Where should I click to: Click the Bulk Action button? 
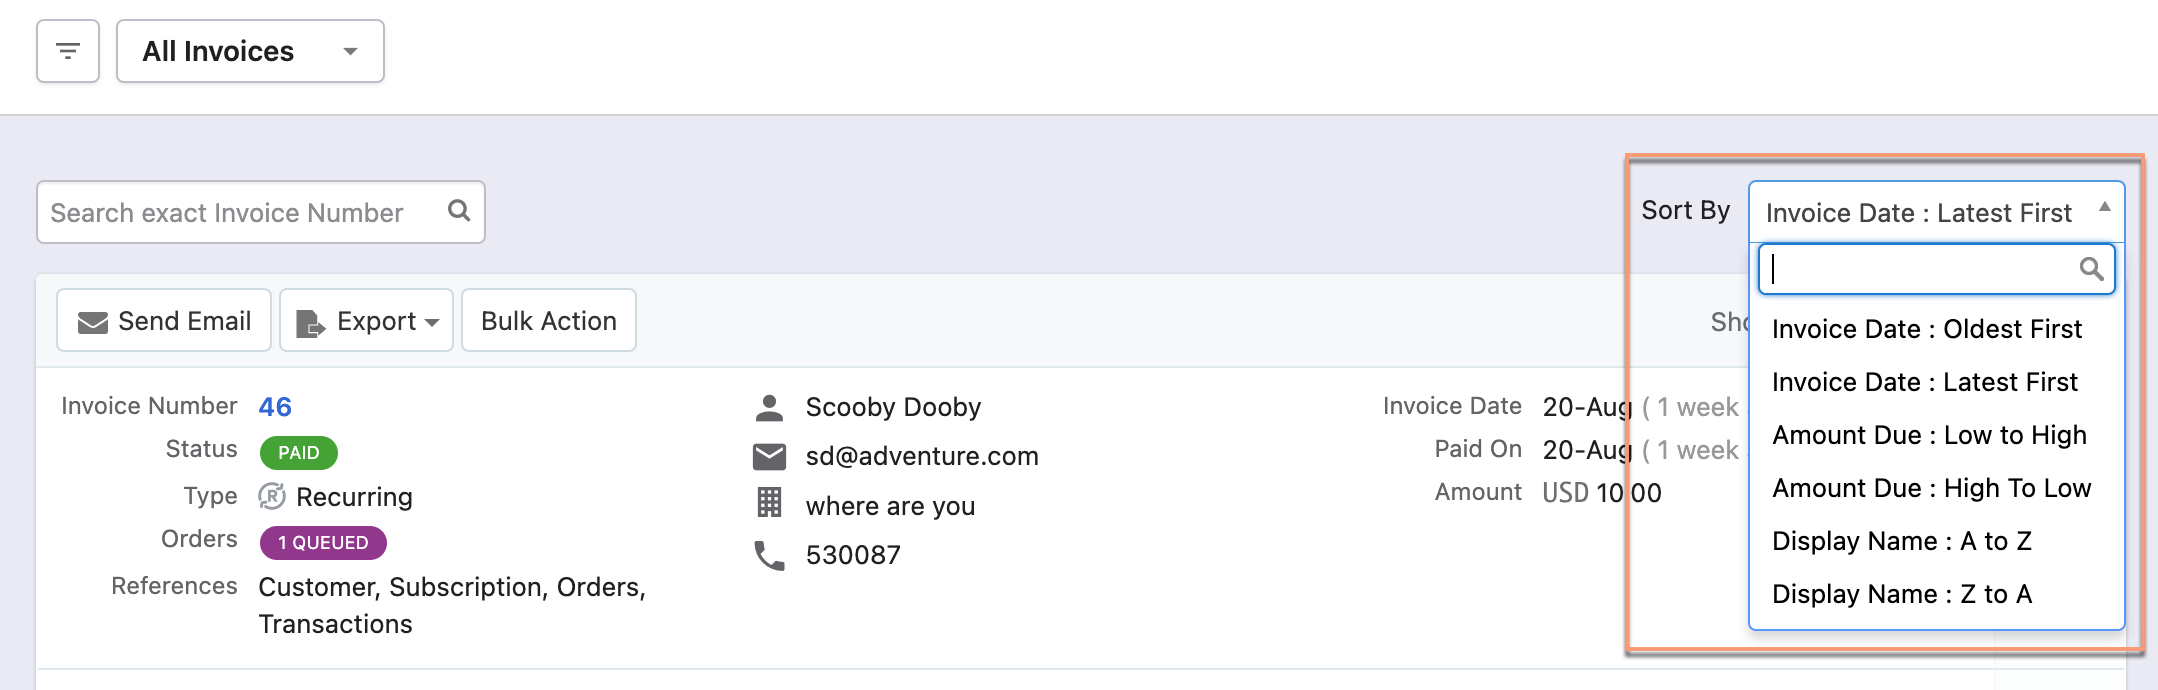click(x=549, y=321)
